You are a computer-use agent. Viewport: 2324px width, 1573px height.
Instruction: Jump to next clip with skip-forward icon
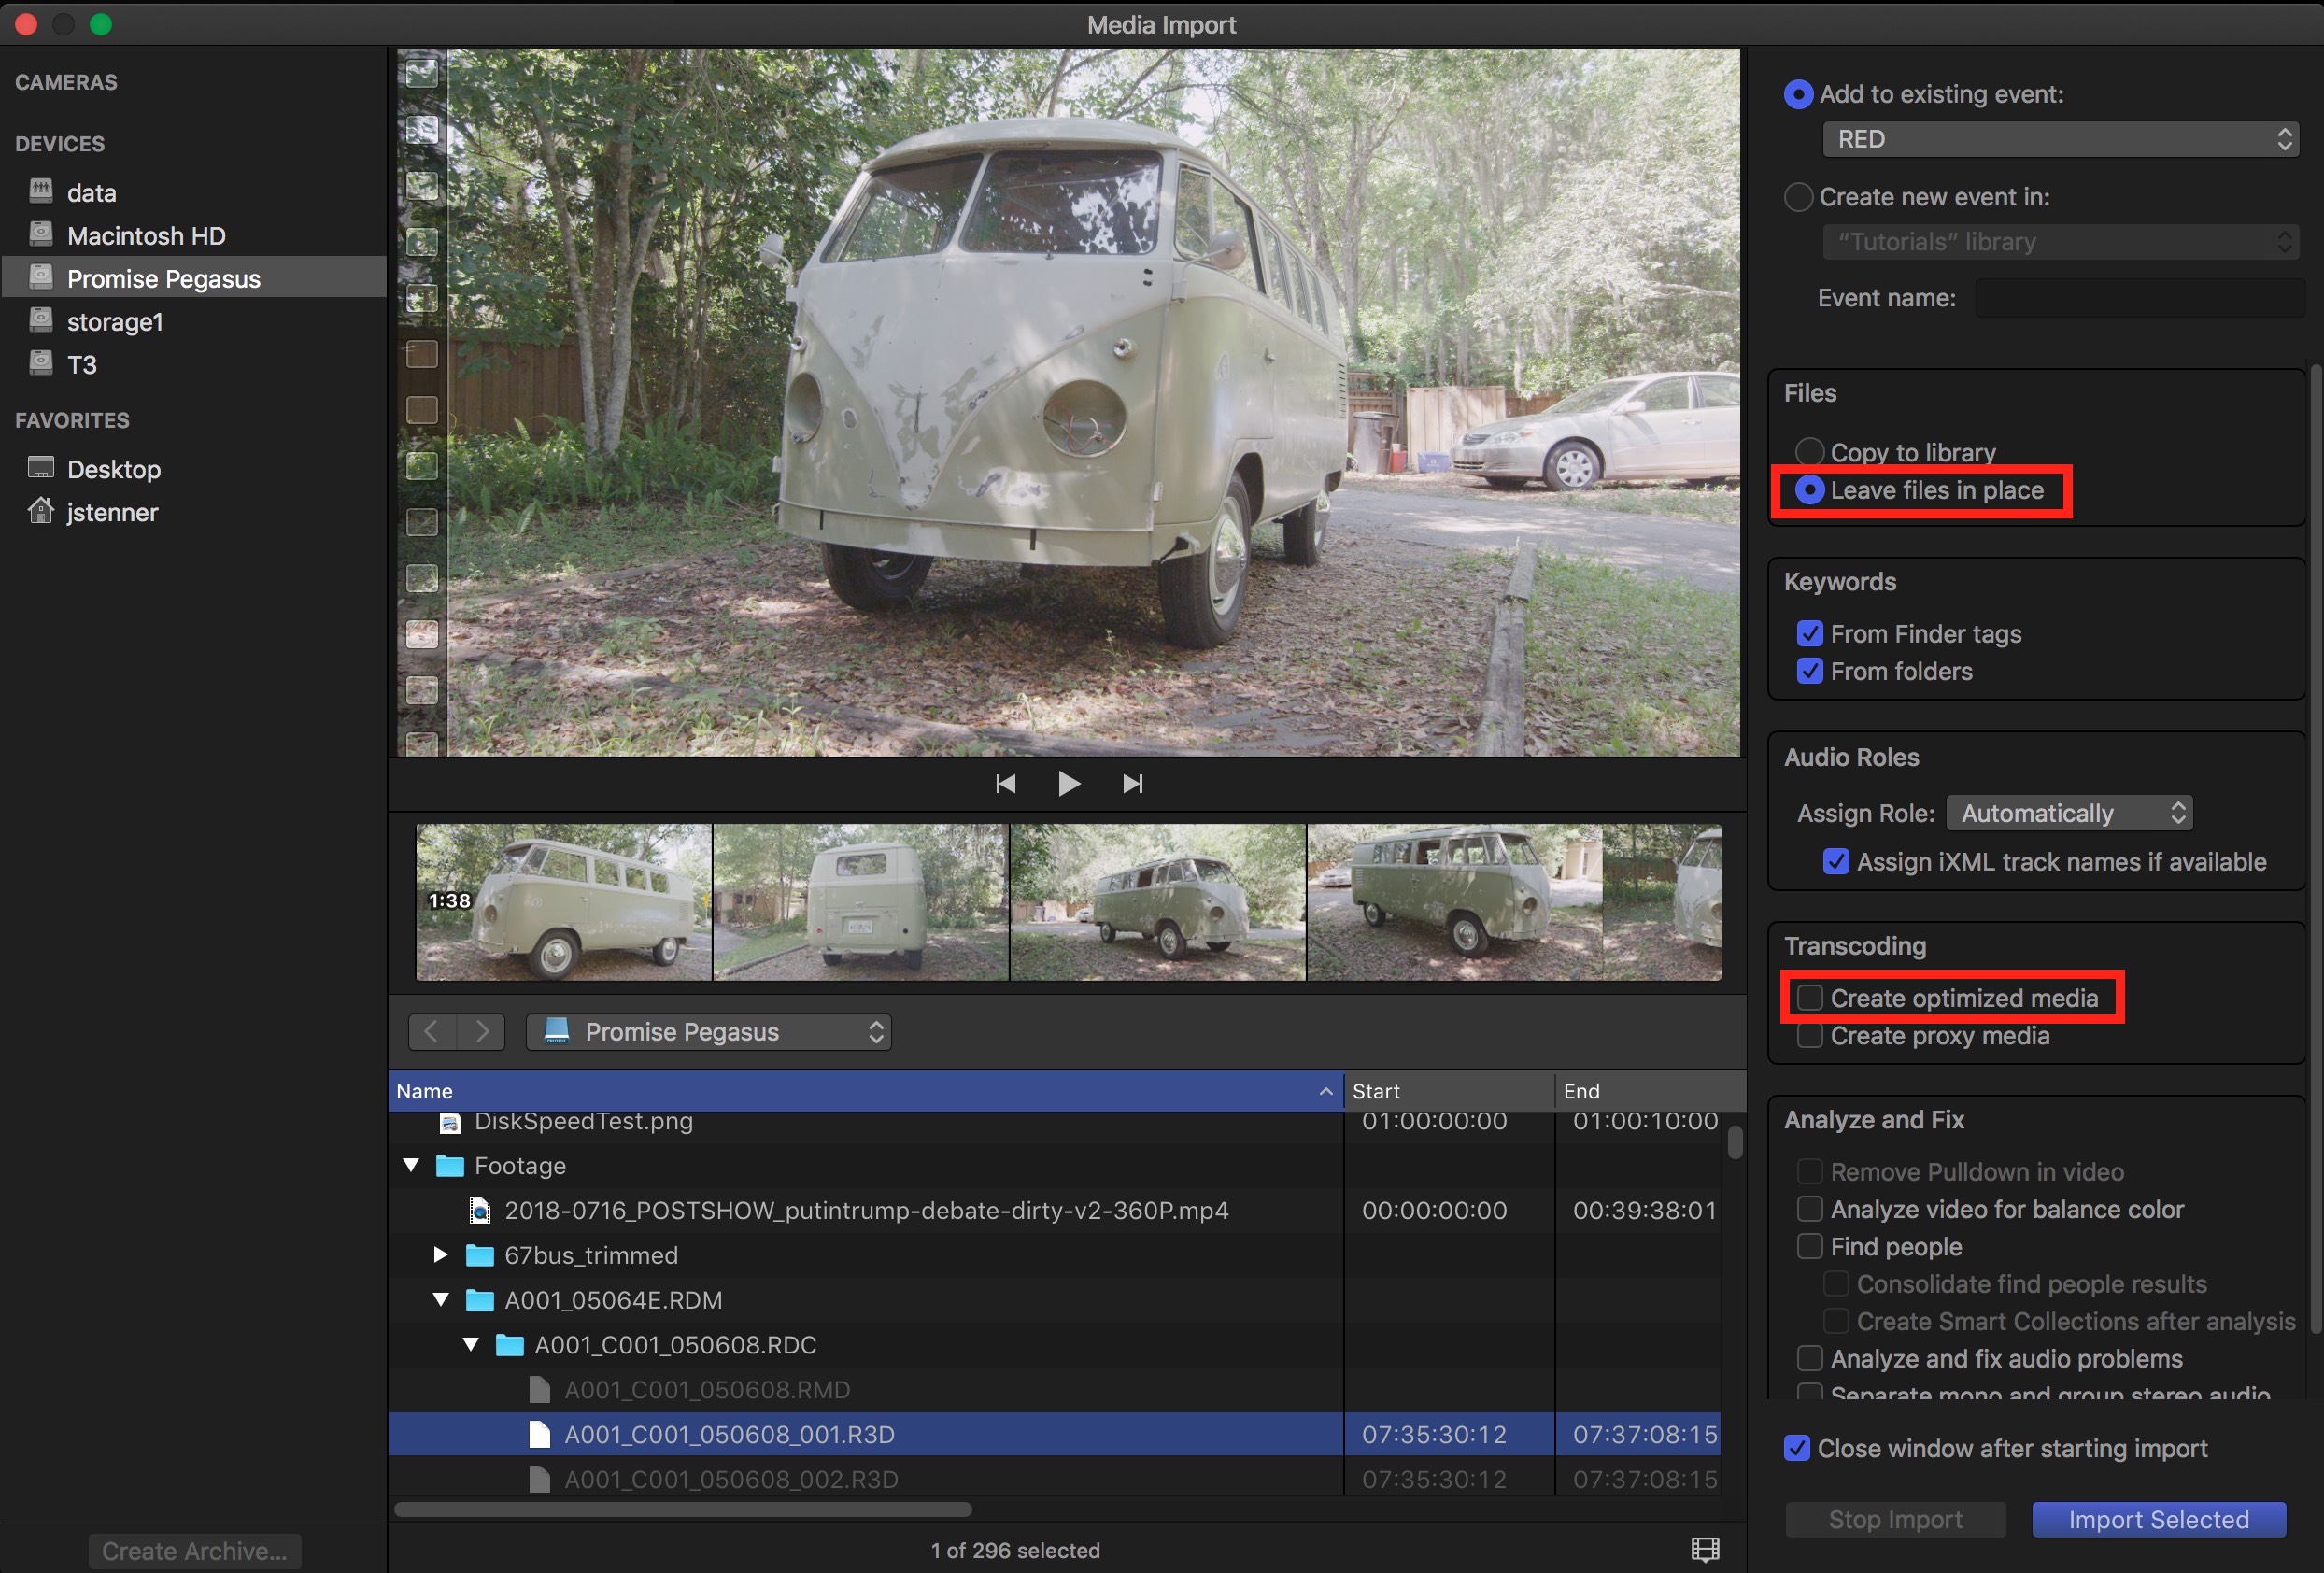(1132, 784)
